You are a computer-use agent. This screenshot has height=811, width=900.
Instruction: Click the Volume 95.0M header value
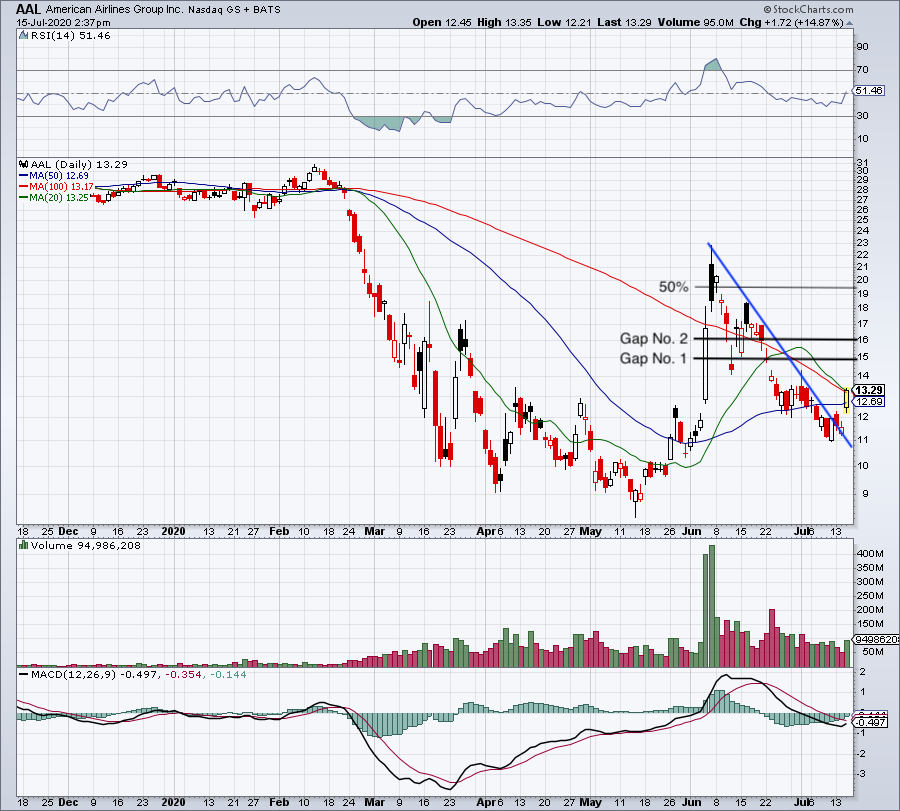[696, 23]
